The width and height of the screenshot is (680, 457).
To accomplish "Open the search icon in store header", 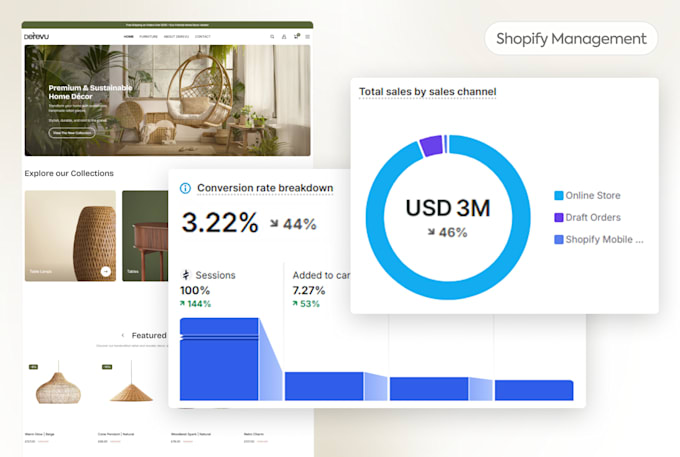I will pyautogui.click(x=272, y=37).
